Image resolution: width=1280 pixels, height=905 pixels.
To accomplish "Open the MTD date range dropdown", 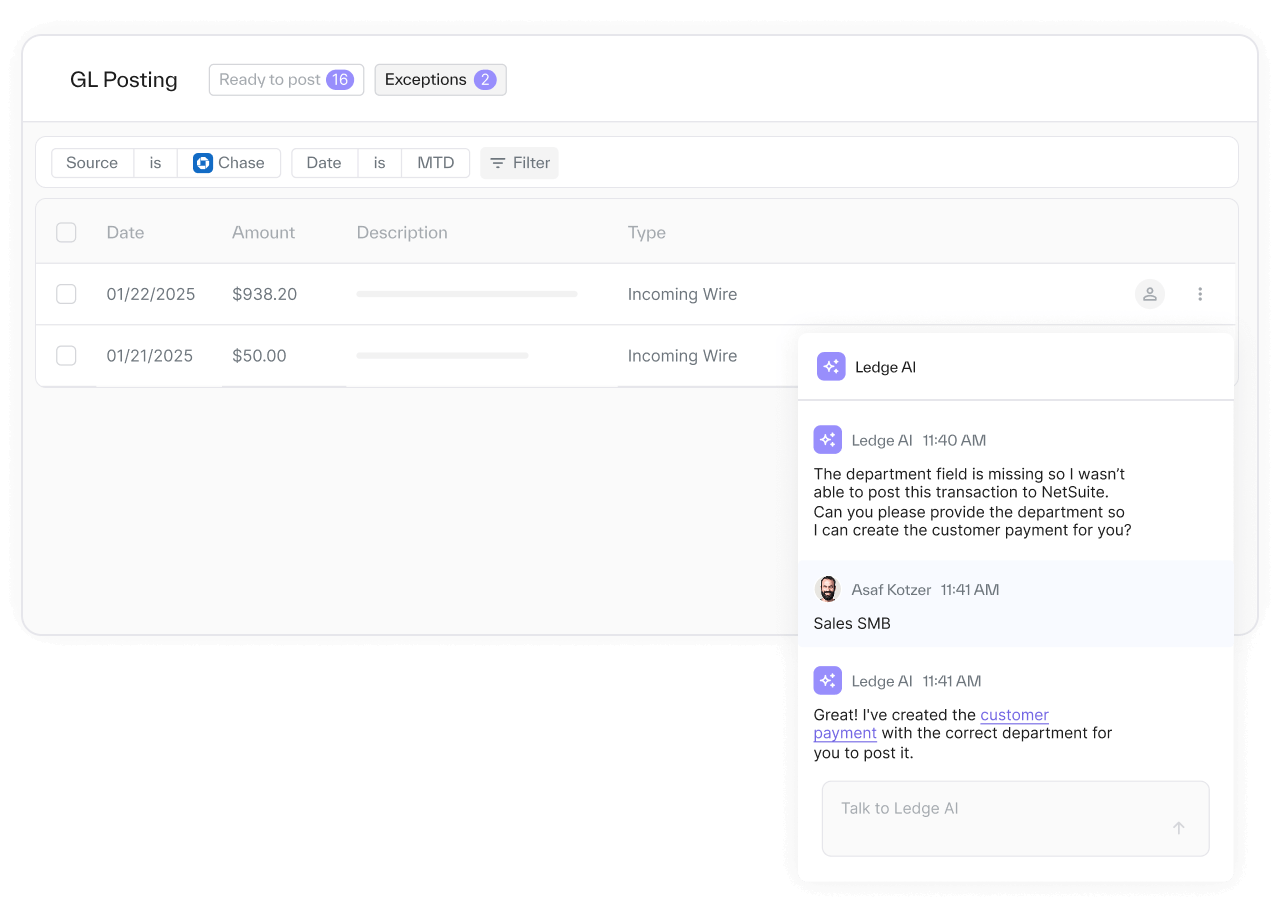I will [x=435, y=163].
